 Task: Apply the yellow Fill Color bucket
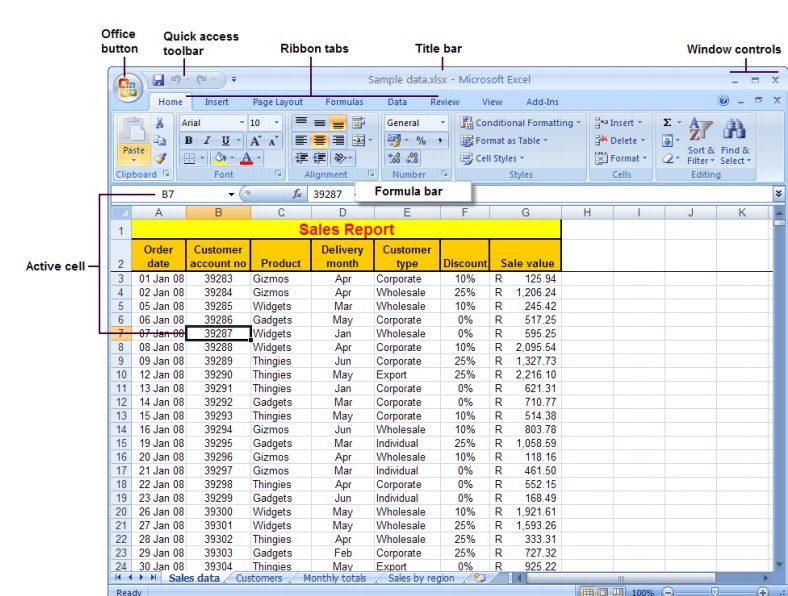coord(220,159)
